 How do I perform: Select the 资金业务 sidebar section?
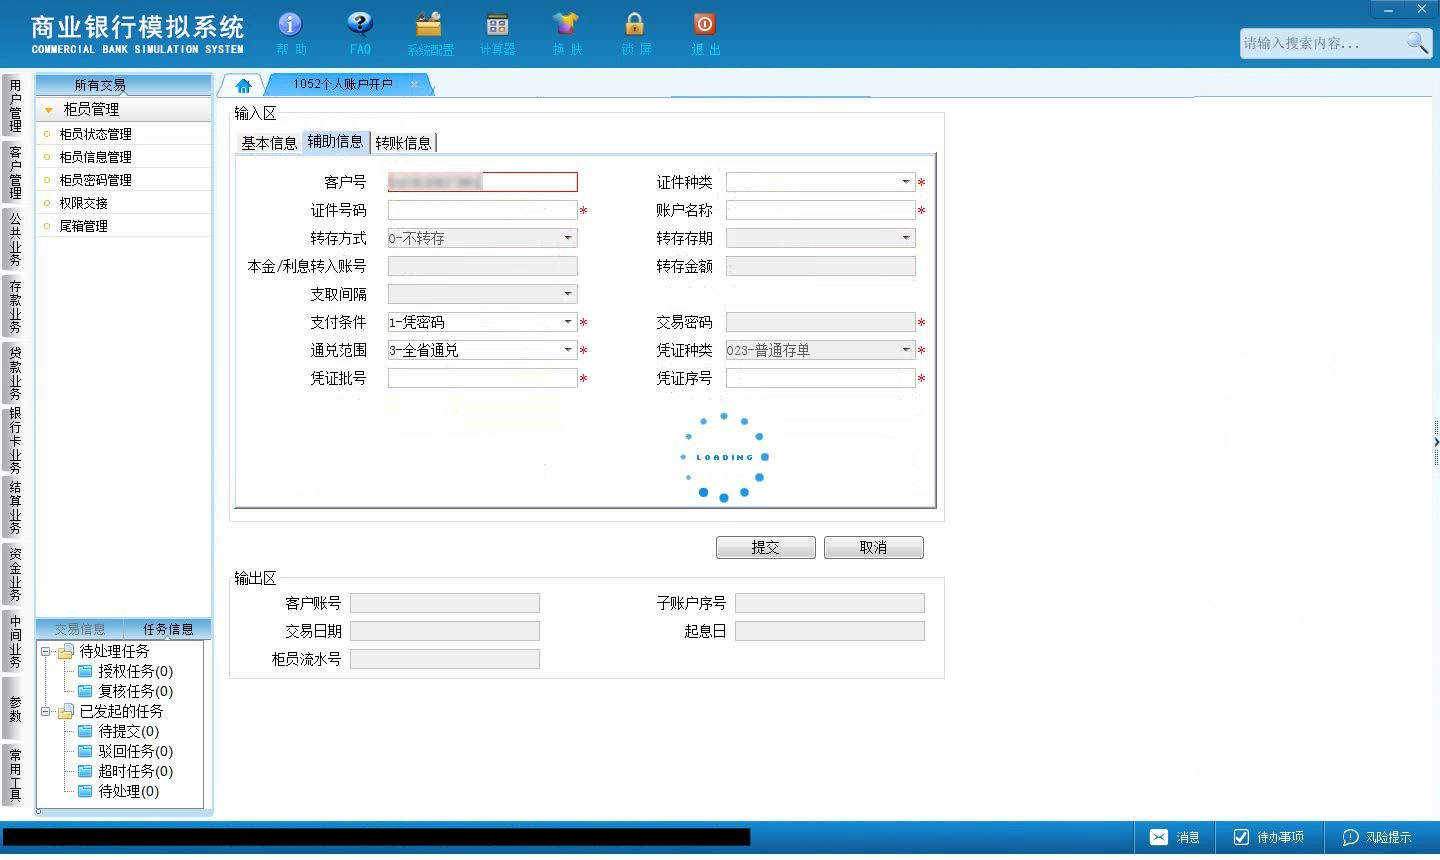(x=15, y=574)
